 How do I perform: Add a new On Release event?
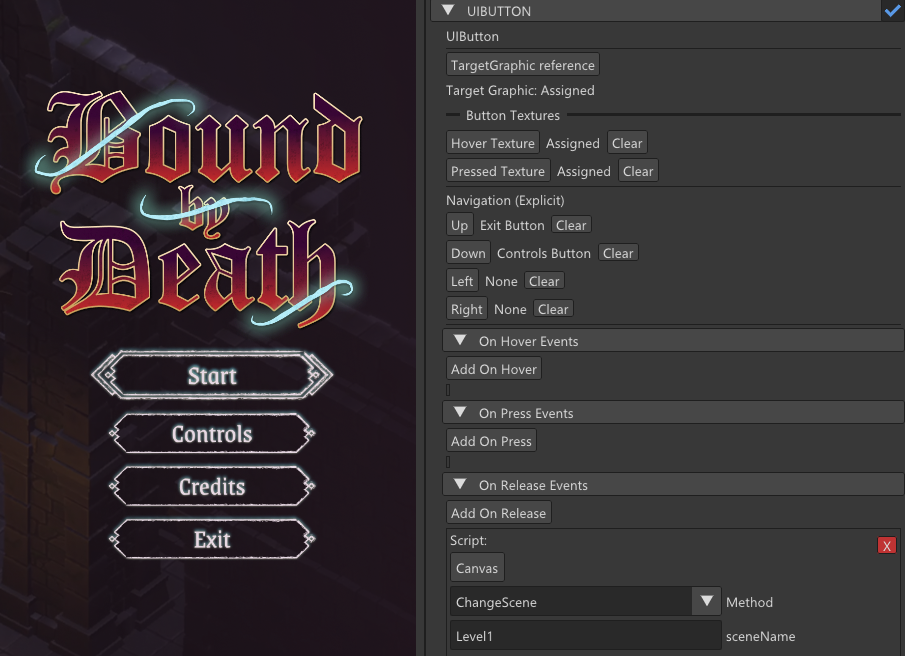pyautogui.click(x=498, y=512)
